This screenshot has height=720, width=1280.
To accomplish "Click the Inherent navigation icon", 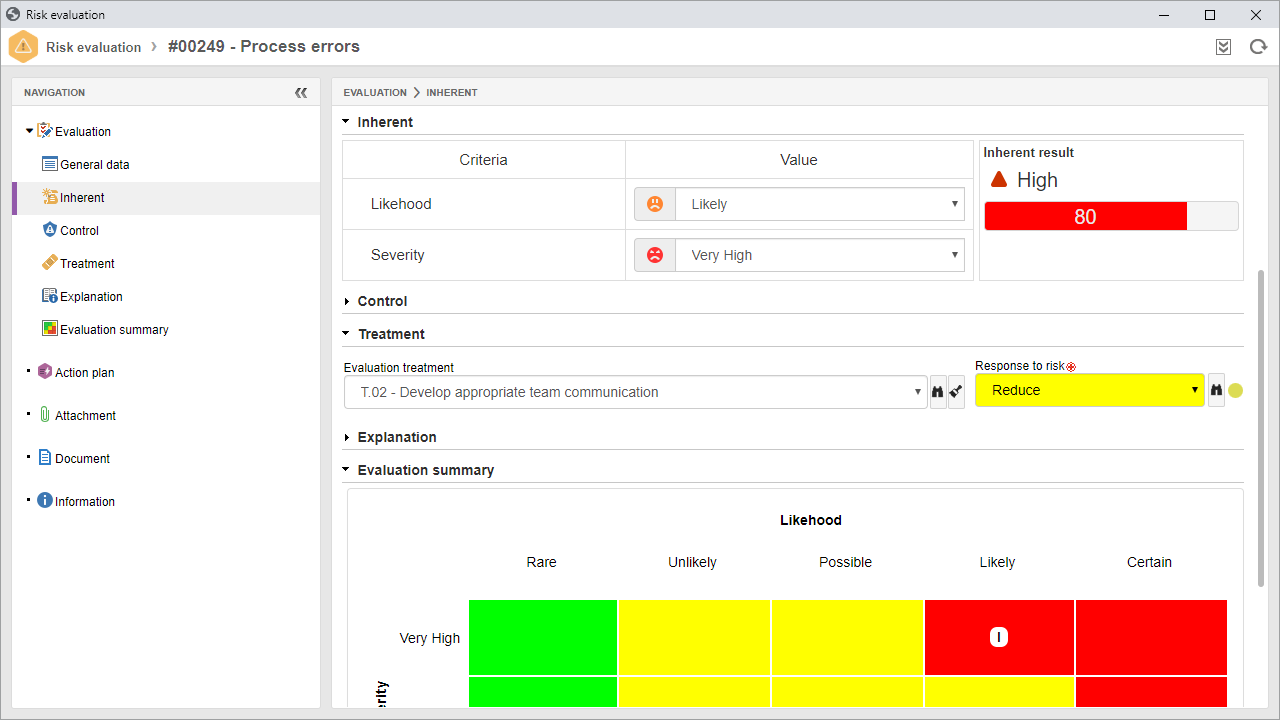I will point(50,197).
